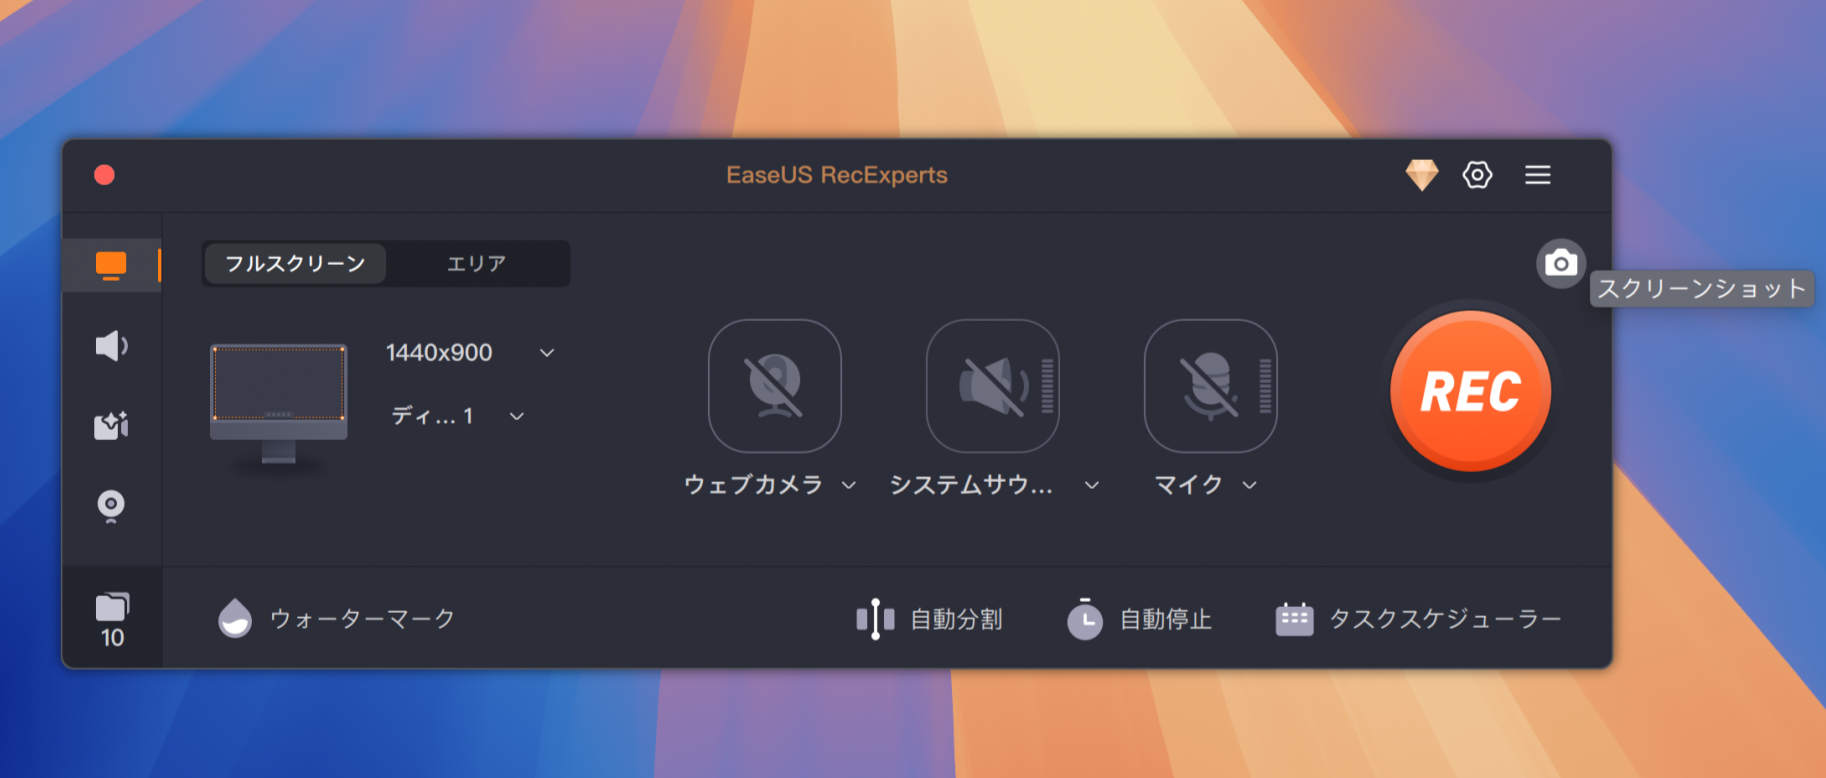
Task: Expand the マイク dropdown arrow
Action: pos(1249,485)
